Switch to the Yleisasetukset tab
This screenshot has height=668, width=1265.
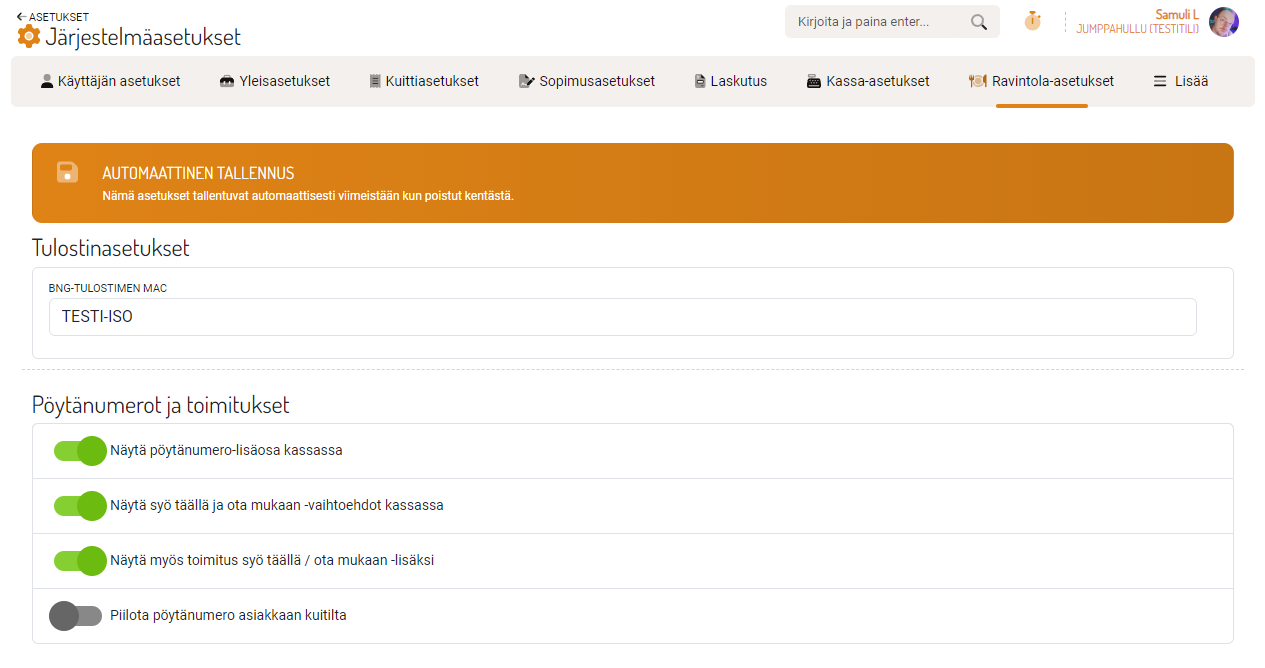pyautogui.click(x=274, y=81)
